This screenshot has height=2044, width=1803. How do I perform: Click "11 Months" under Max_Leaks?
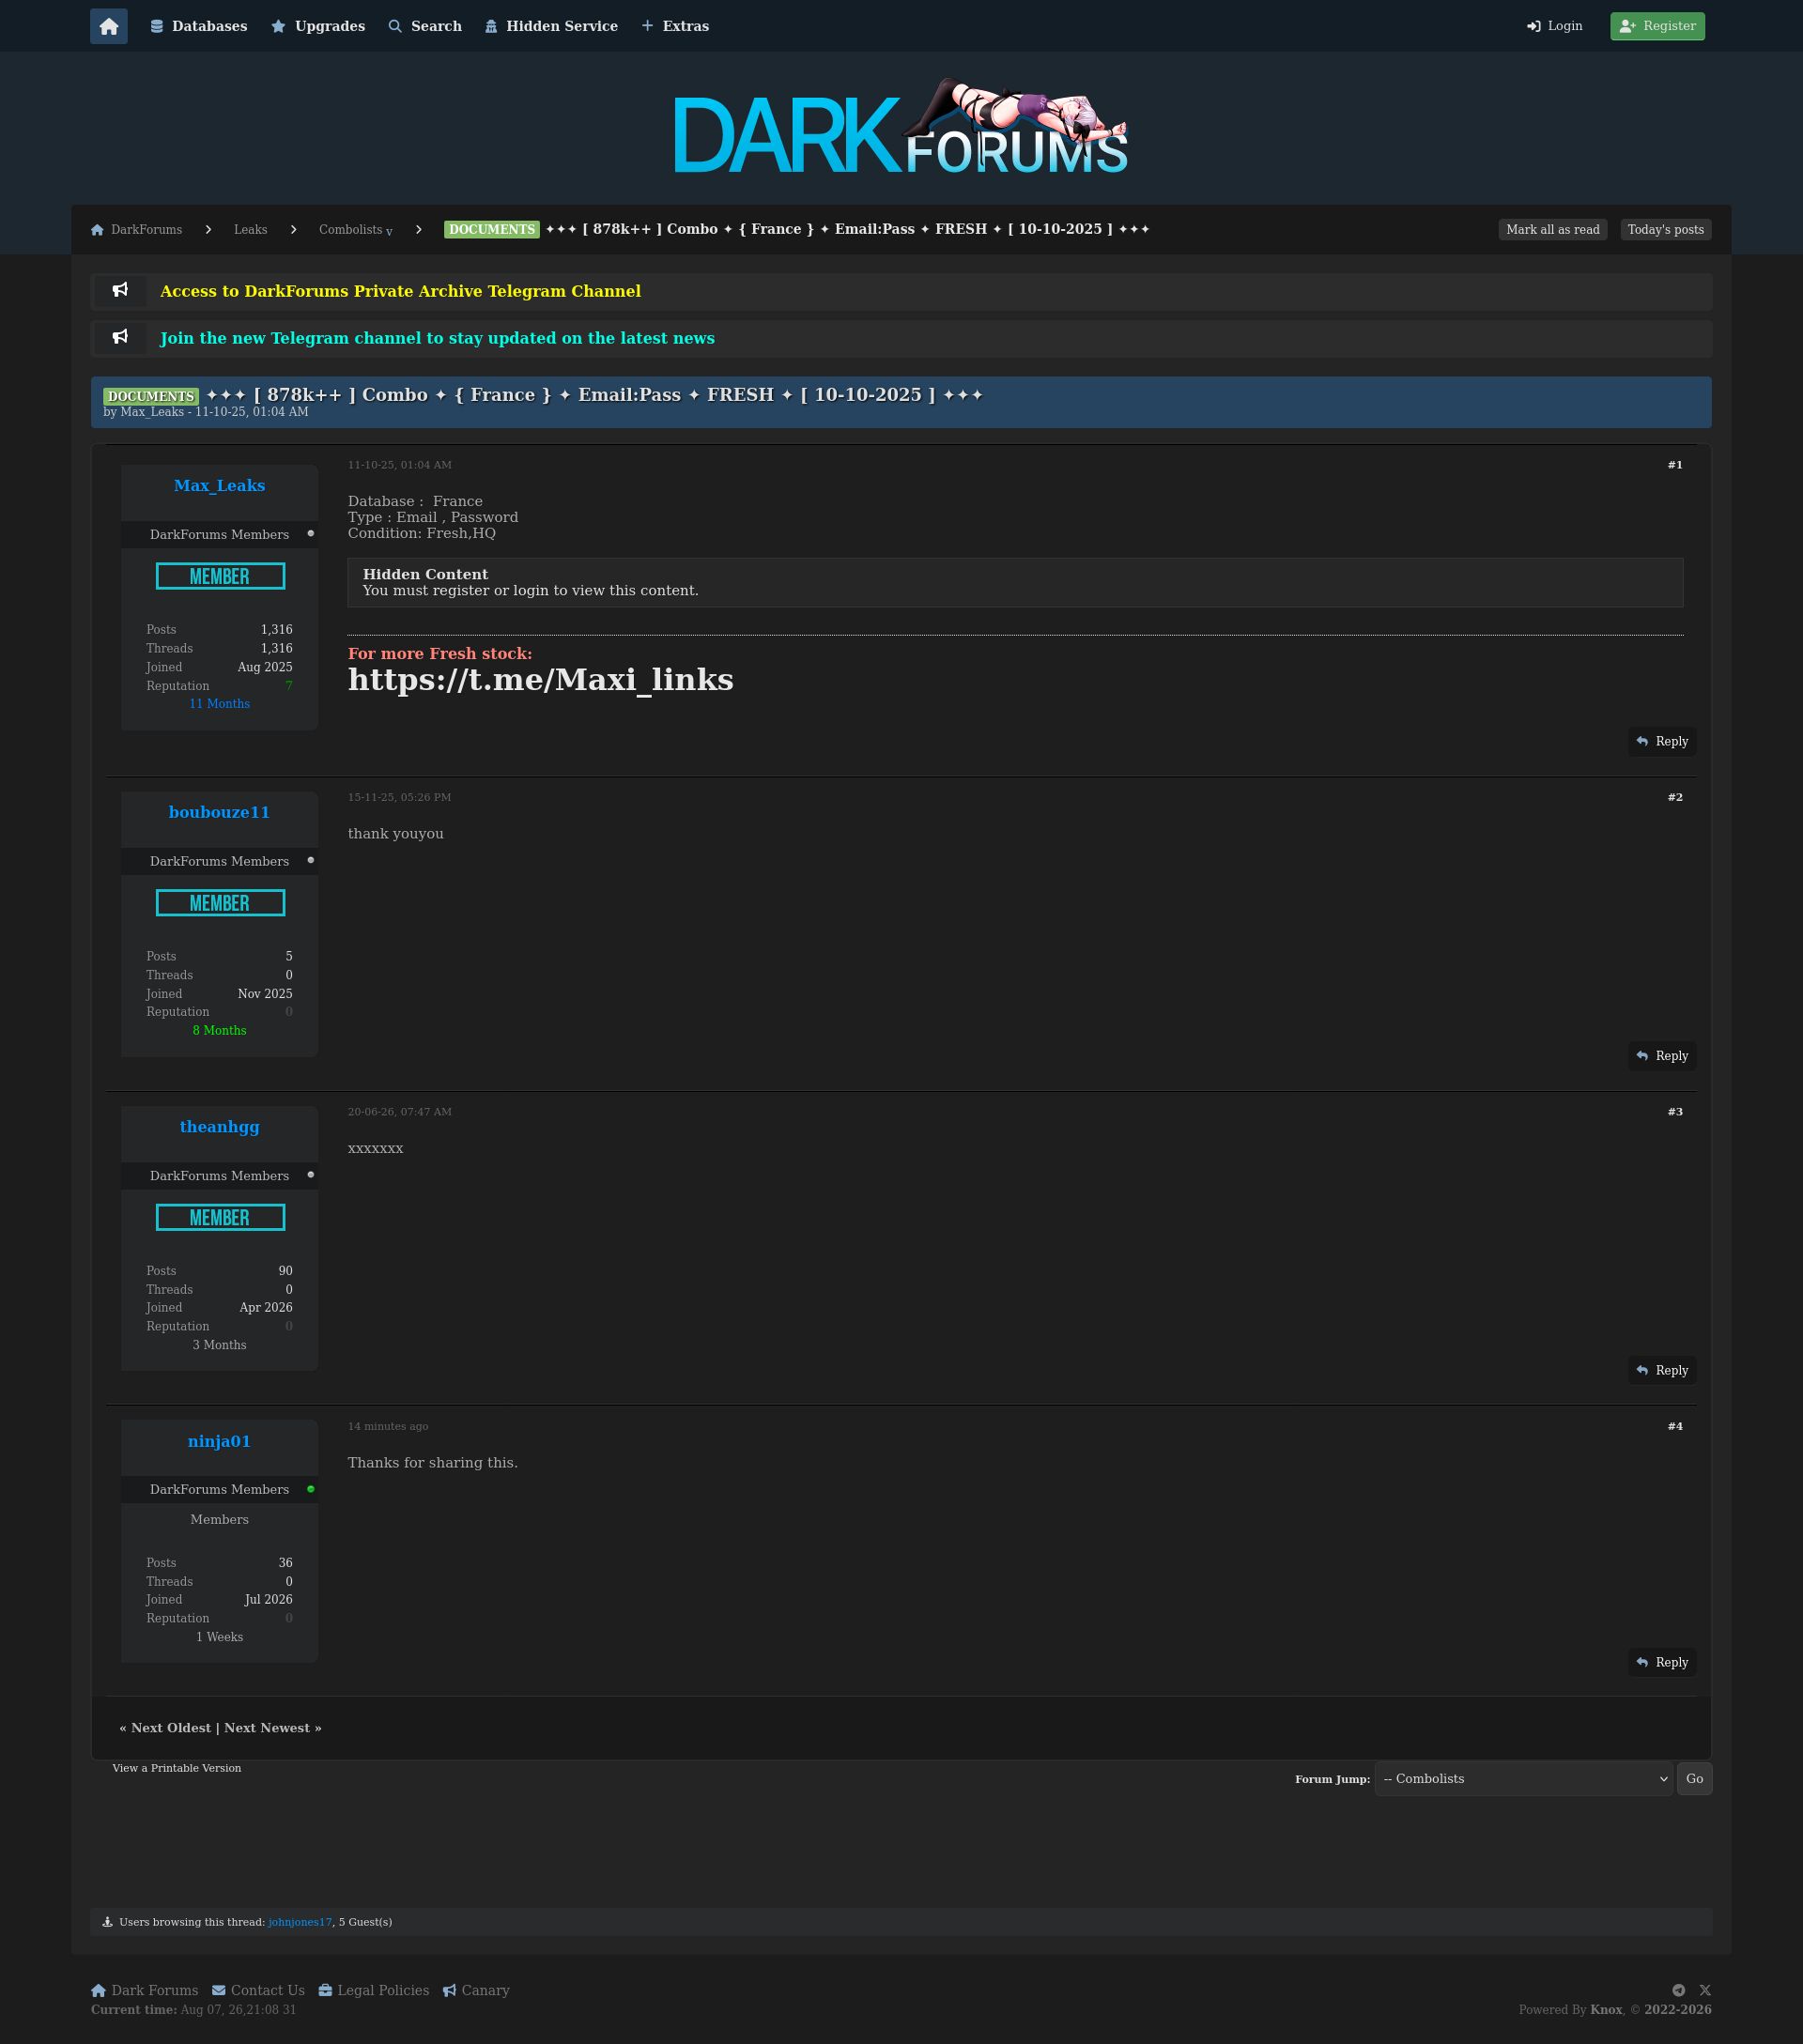coord(220,704)
